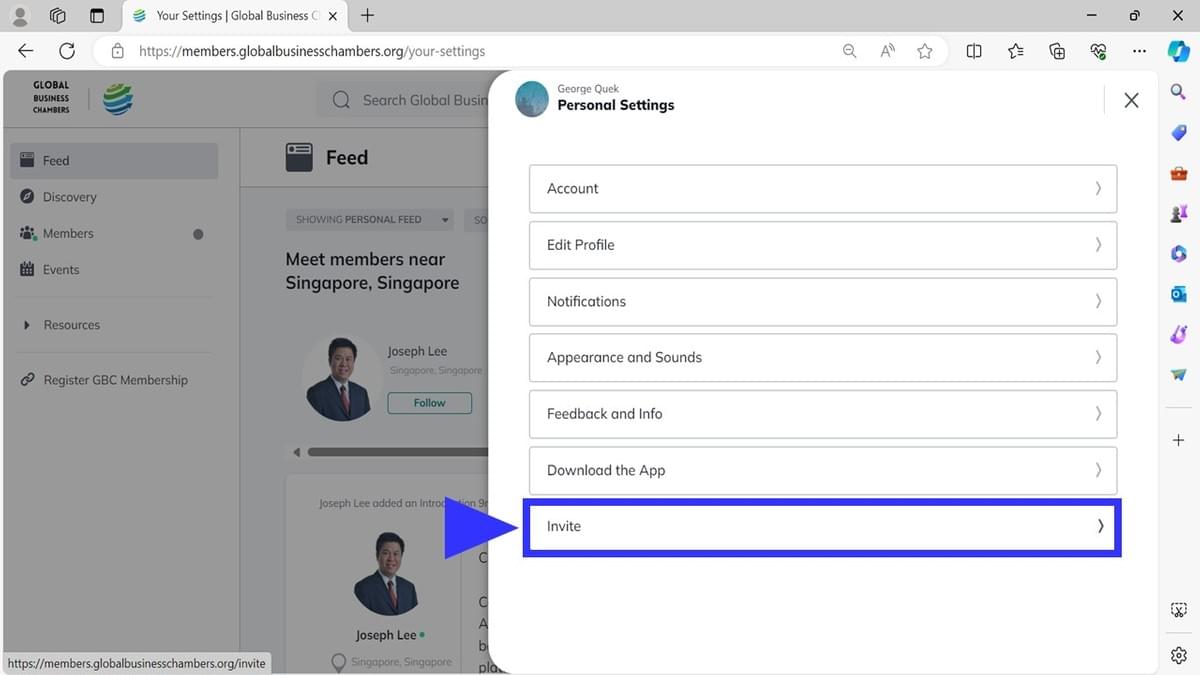Click George Quek's profile avatar

point(532,99)
